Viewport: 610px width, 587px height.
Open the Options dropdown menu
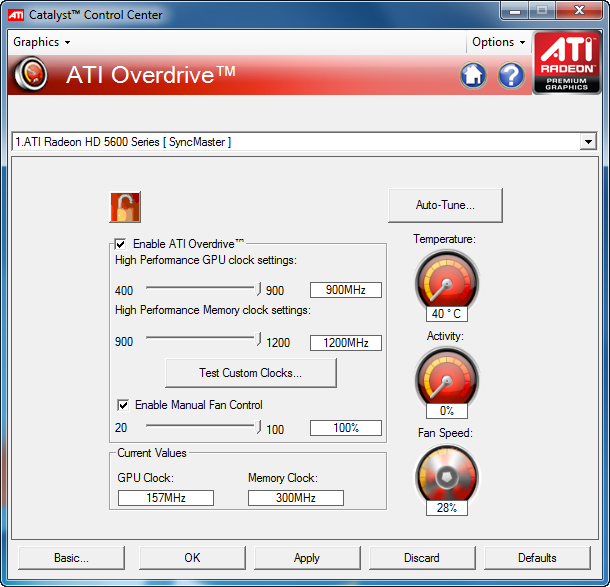498,42
